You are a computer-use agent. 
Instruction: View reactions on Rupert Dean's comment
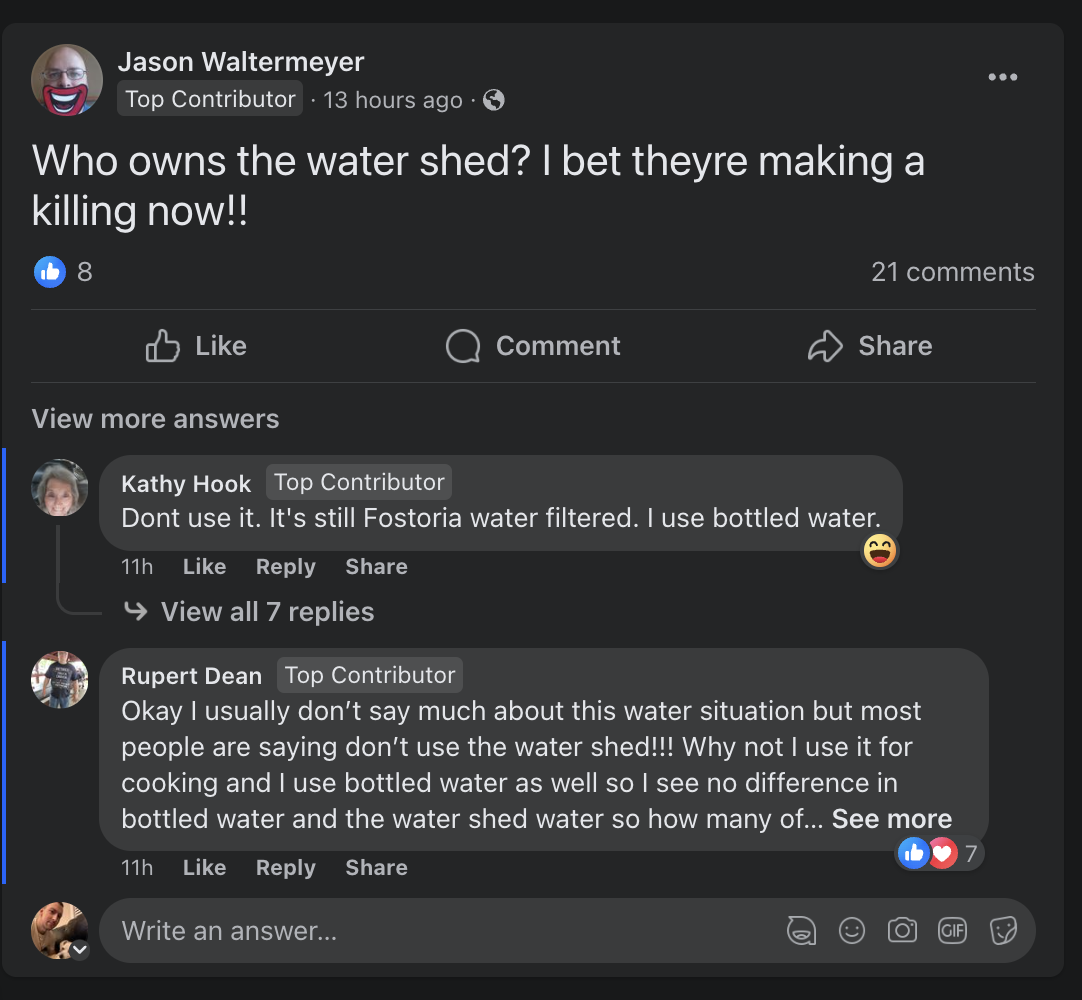click(x=939, y=853)
